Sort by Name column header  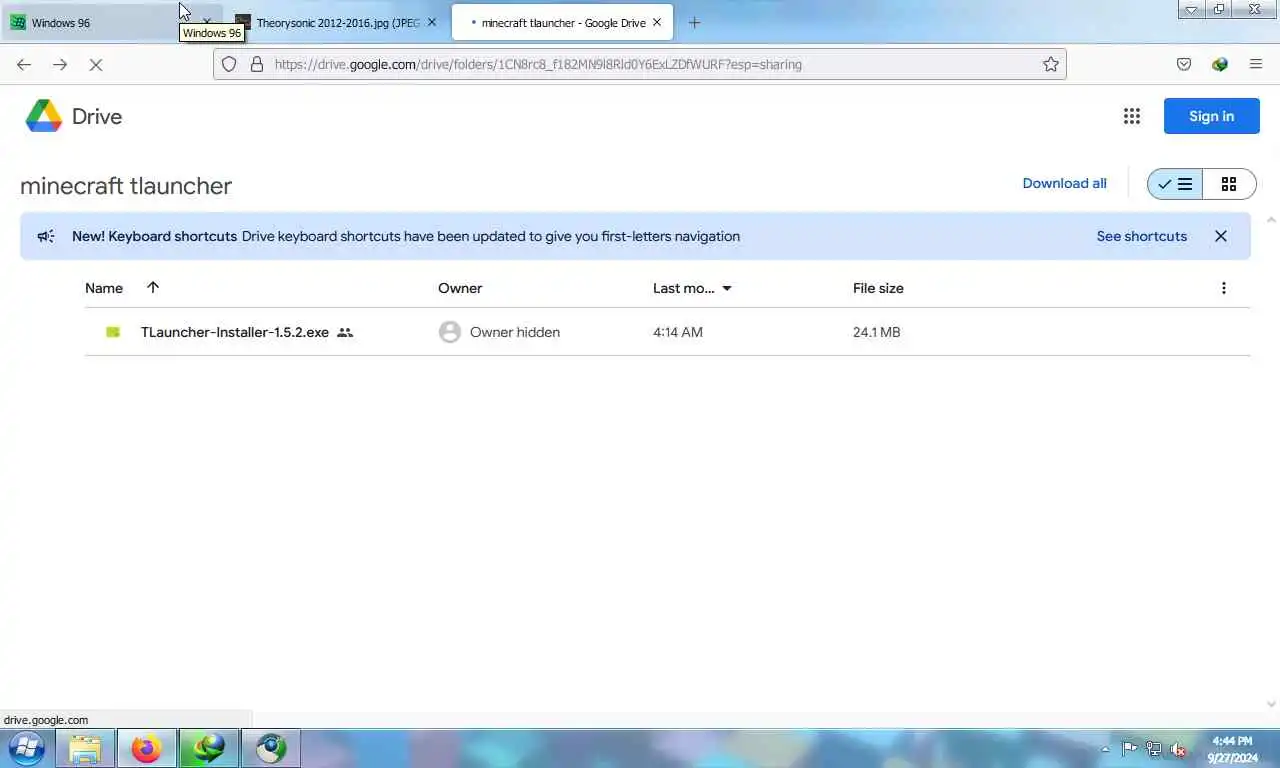point(104,288)
